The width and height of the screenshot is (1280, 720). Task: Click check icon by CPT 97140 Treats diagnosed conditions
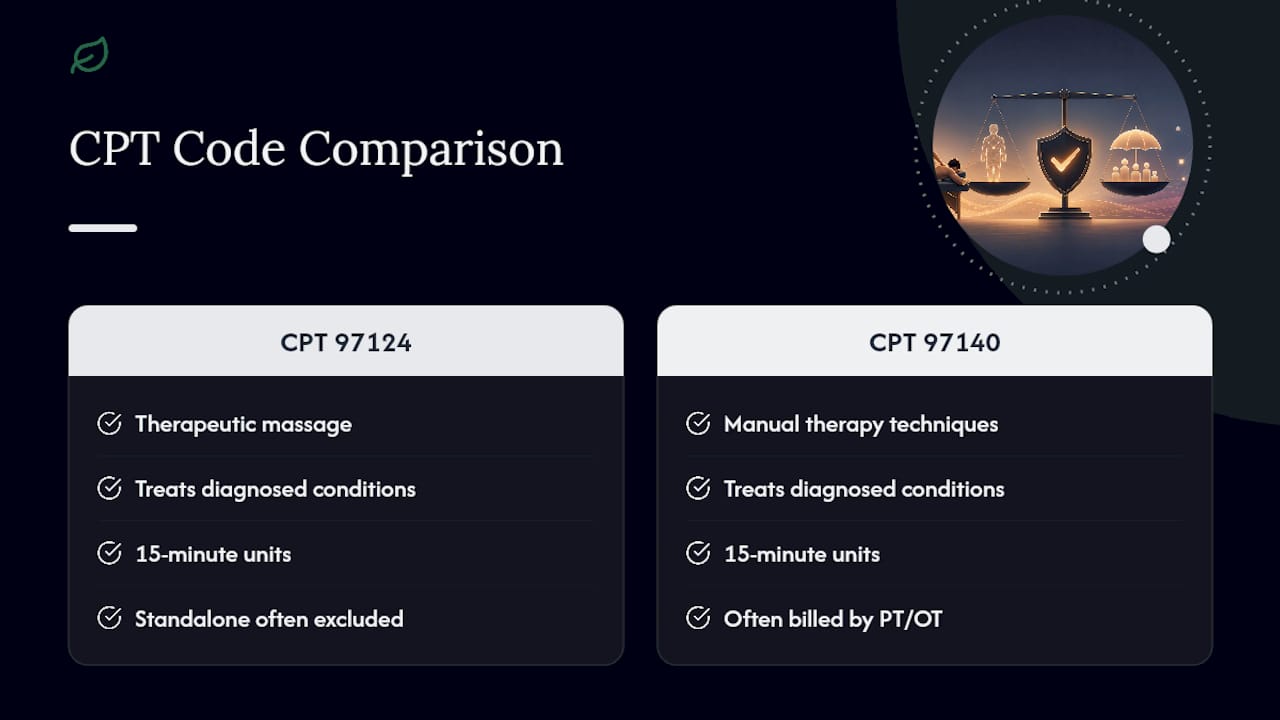698,489
